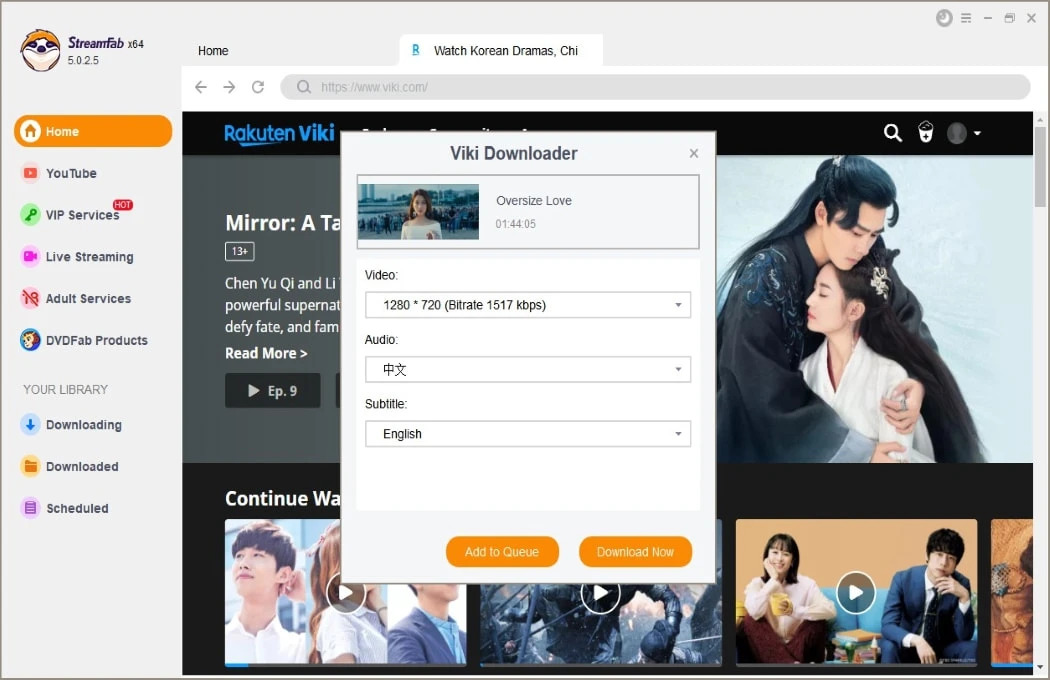This screenshot has height=680, width=1050.
Task: Click the Adult Services icon
Action: coord(30,298)
